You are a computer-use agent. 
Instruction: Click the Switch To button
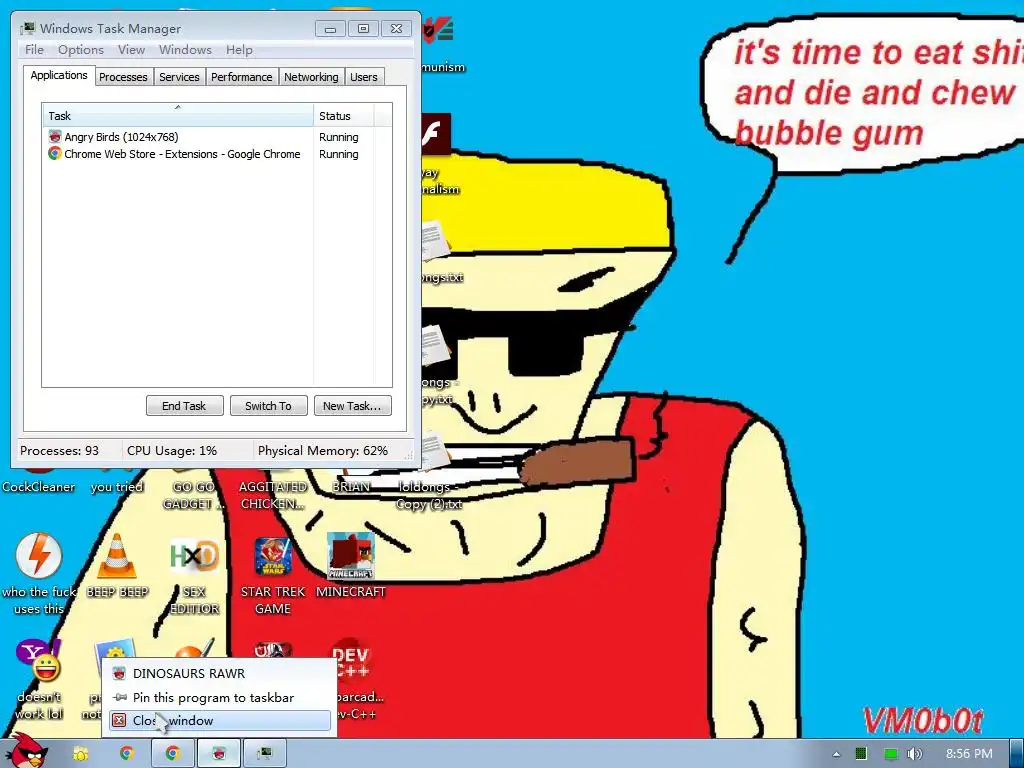268,406
